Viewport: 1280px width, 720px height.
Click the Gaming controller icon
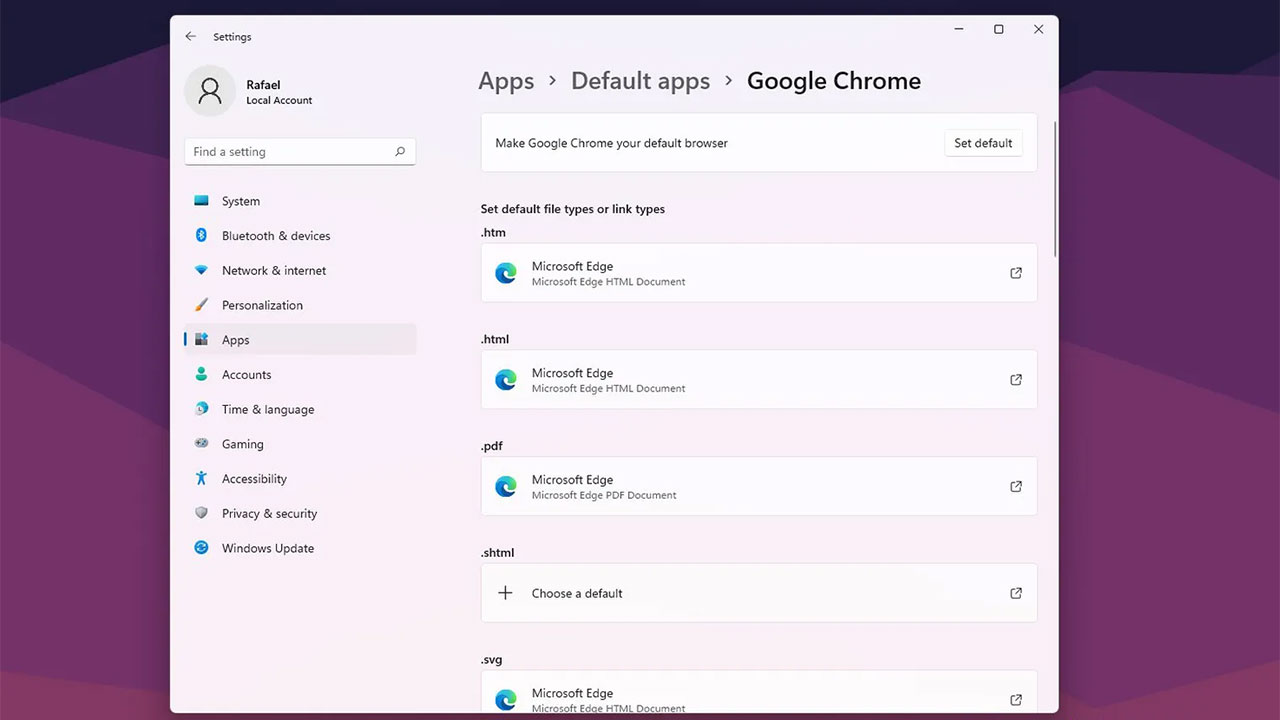point(202,444)
